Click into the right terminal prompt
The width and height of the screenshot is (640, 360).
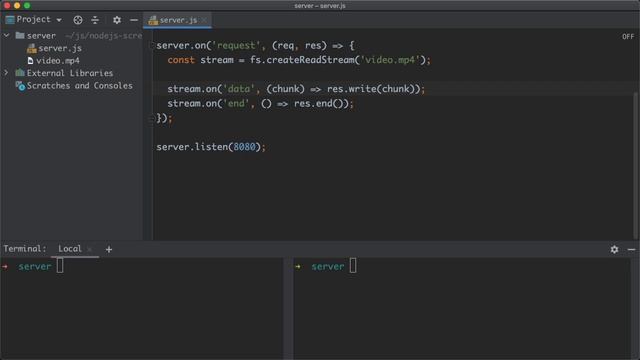(353, 266)
